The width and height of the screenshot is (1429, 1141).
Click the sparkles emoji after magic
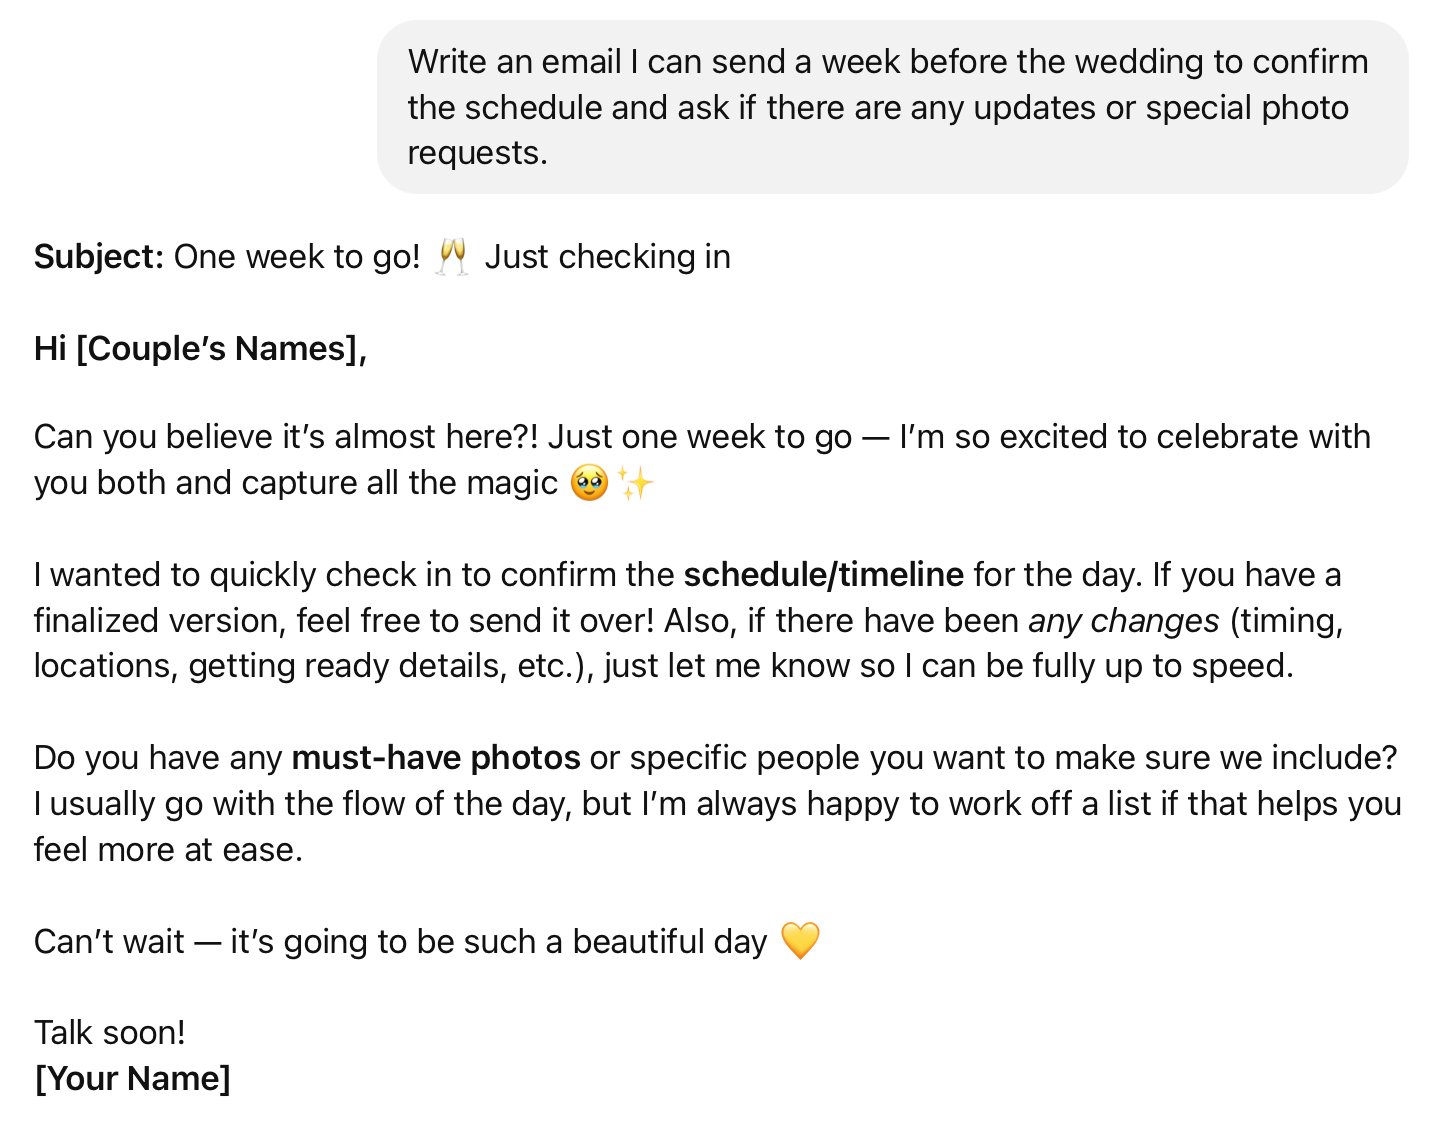click(635, 484)
